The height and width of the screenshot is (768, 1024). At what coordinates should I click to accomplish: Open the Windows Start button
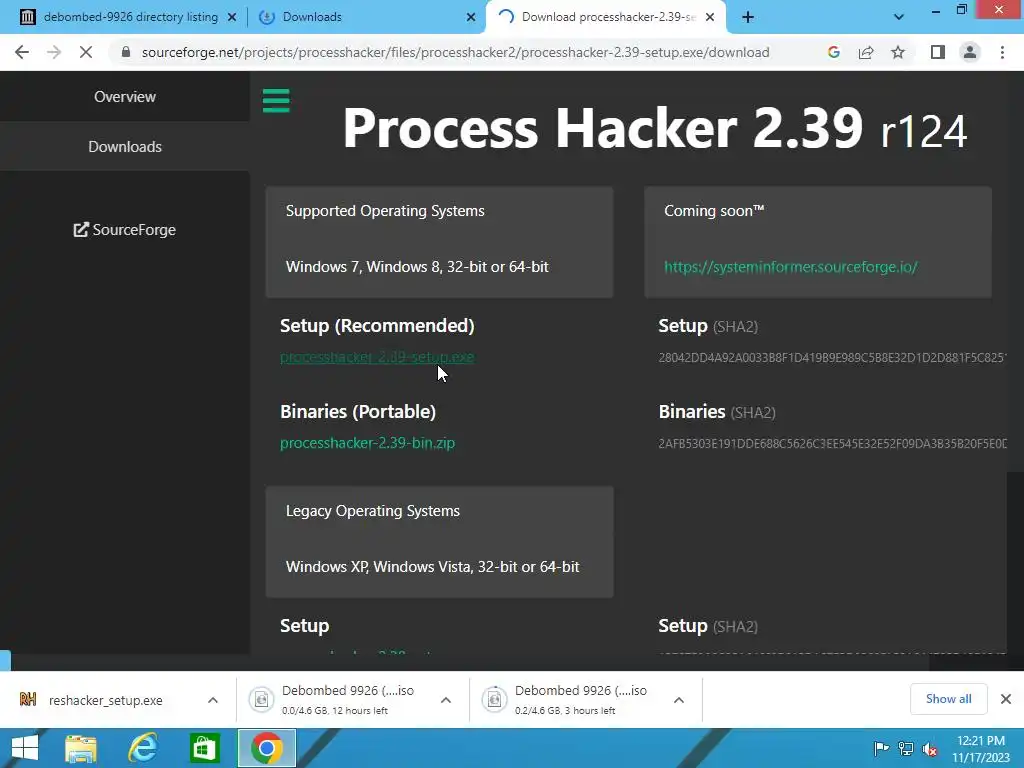tap(25, 748)
